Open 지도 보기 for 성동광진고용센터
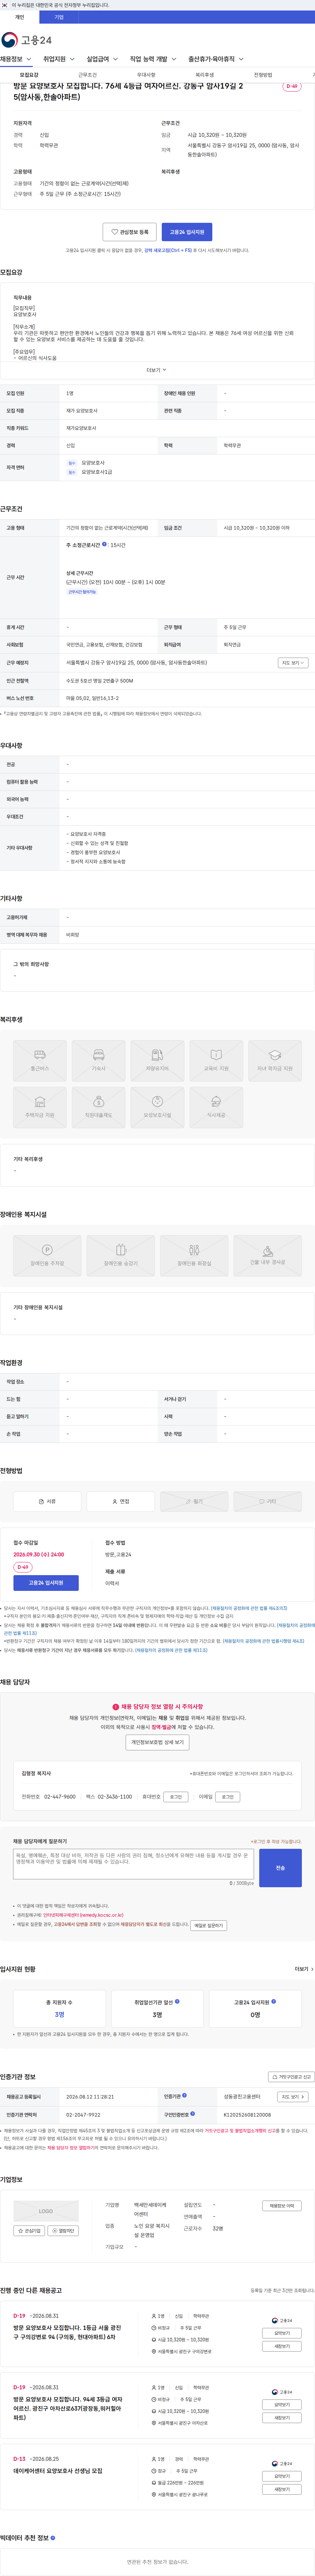 coord(293,2097)
